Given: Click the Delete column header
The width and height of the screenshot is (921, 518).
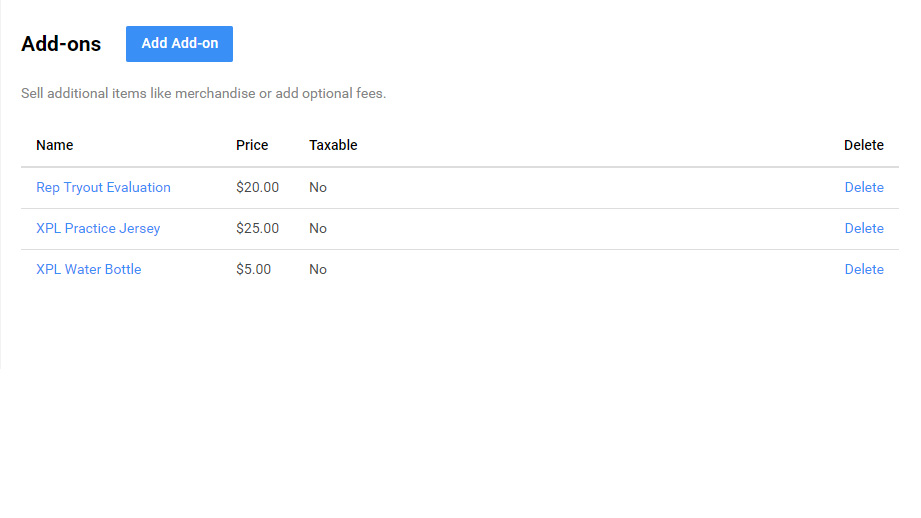Looking at the screenshot, I should (x=864, y=145).
